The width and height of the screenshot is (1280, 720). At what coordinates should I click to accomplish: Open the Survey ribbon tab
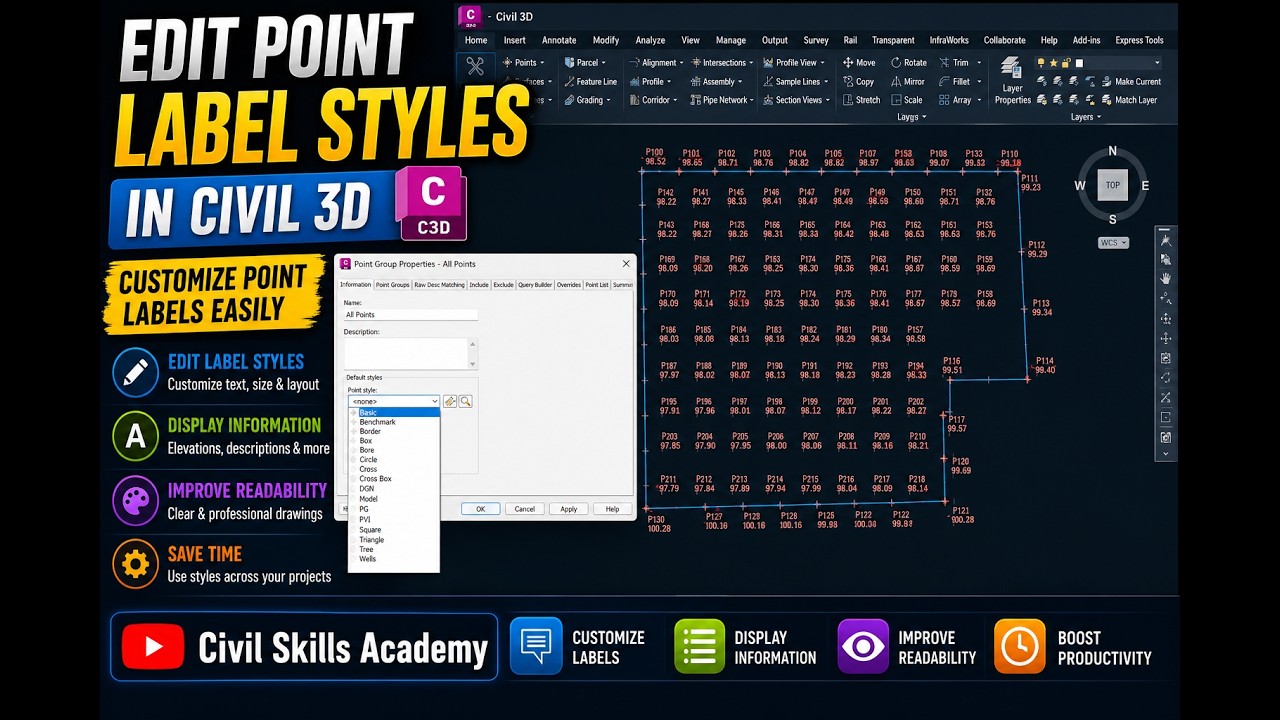tap(816, 40)
